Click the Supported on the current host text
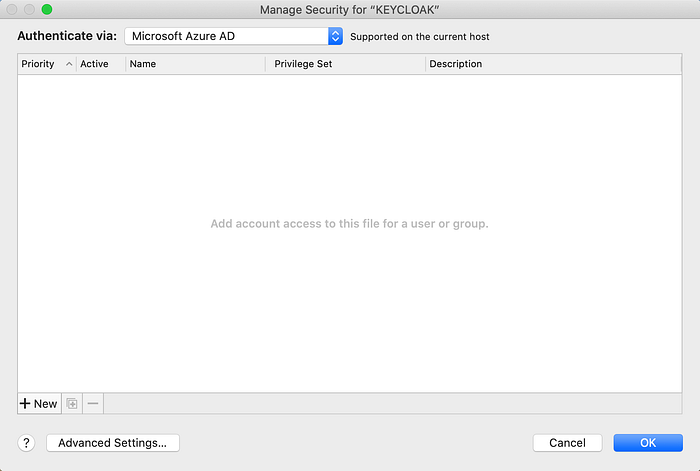The height and width of the screenshot is (471, 700). pyautogui.click(x=420, y=37)
